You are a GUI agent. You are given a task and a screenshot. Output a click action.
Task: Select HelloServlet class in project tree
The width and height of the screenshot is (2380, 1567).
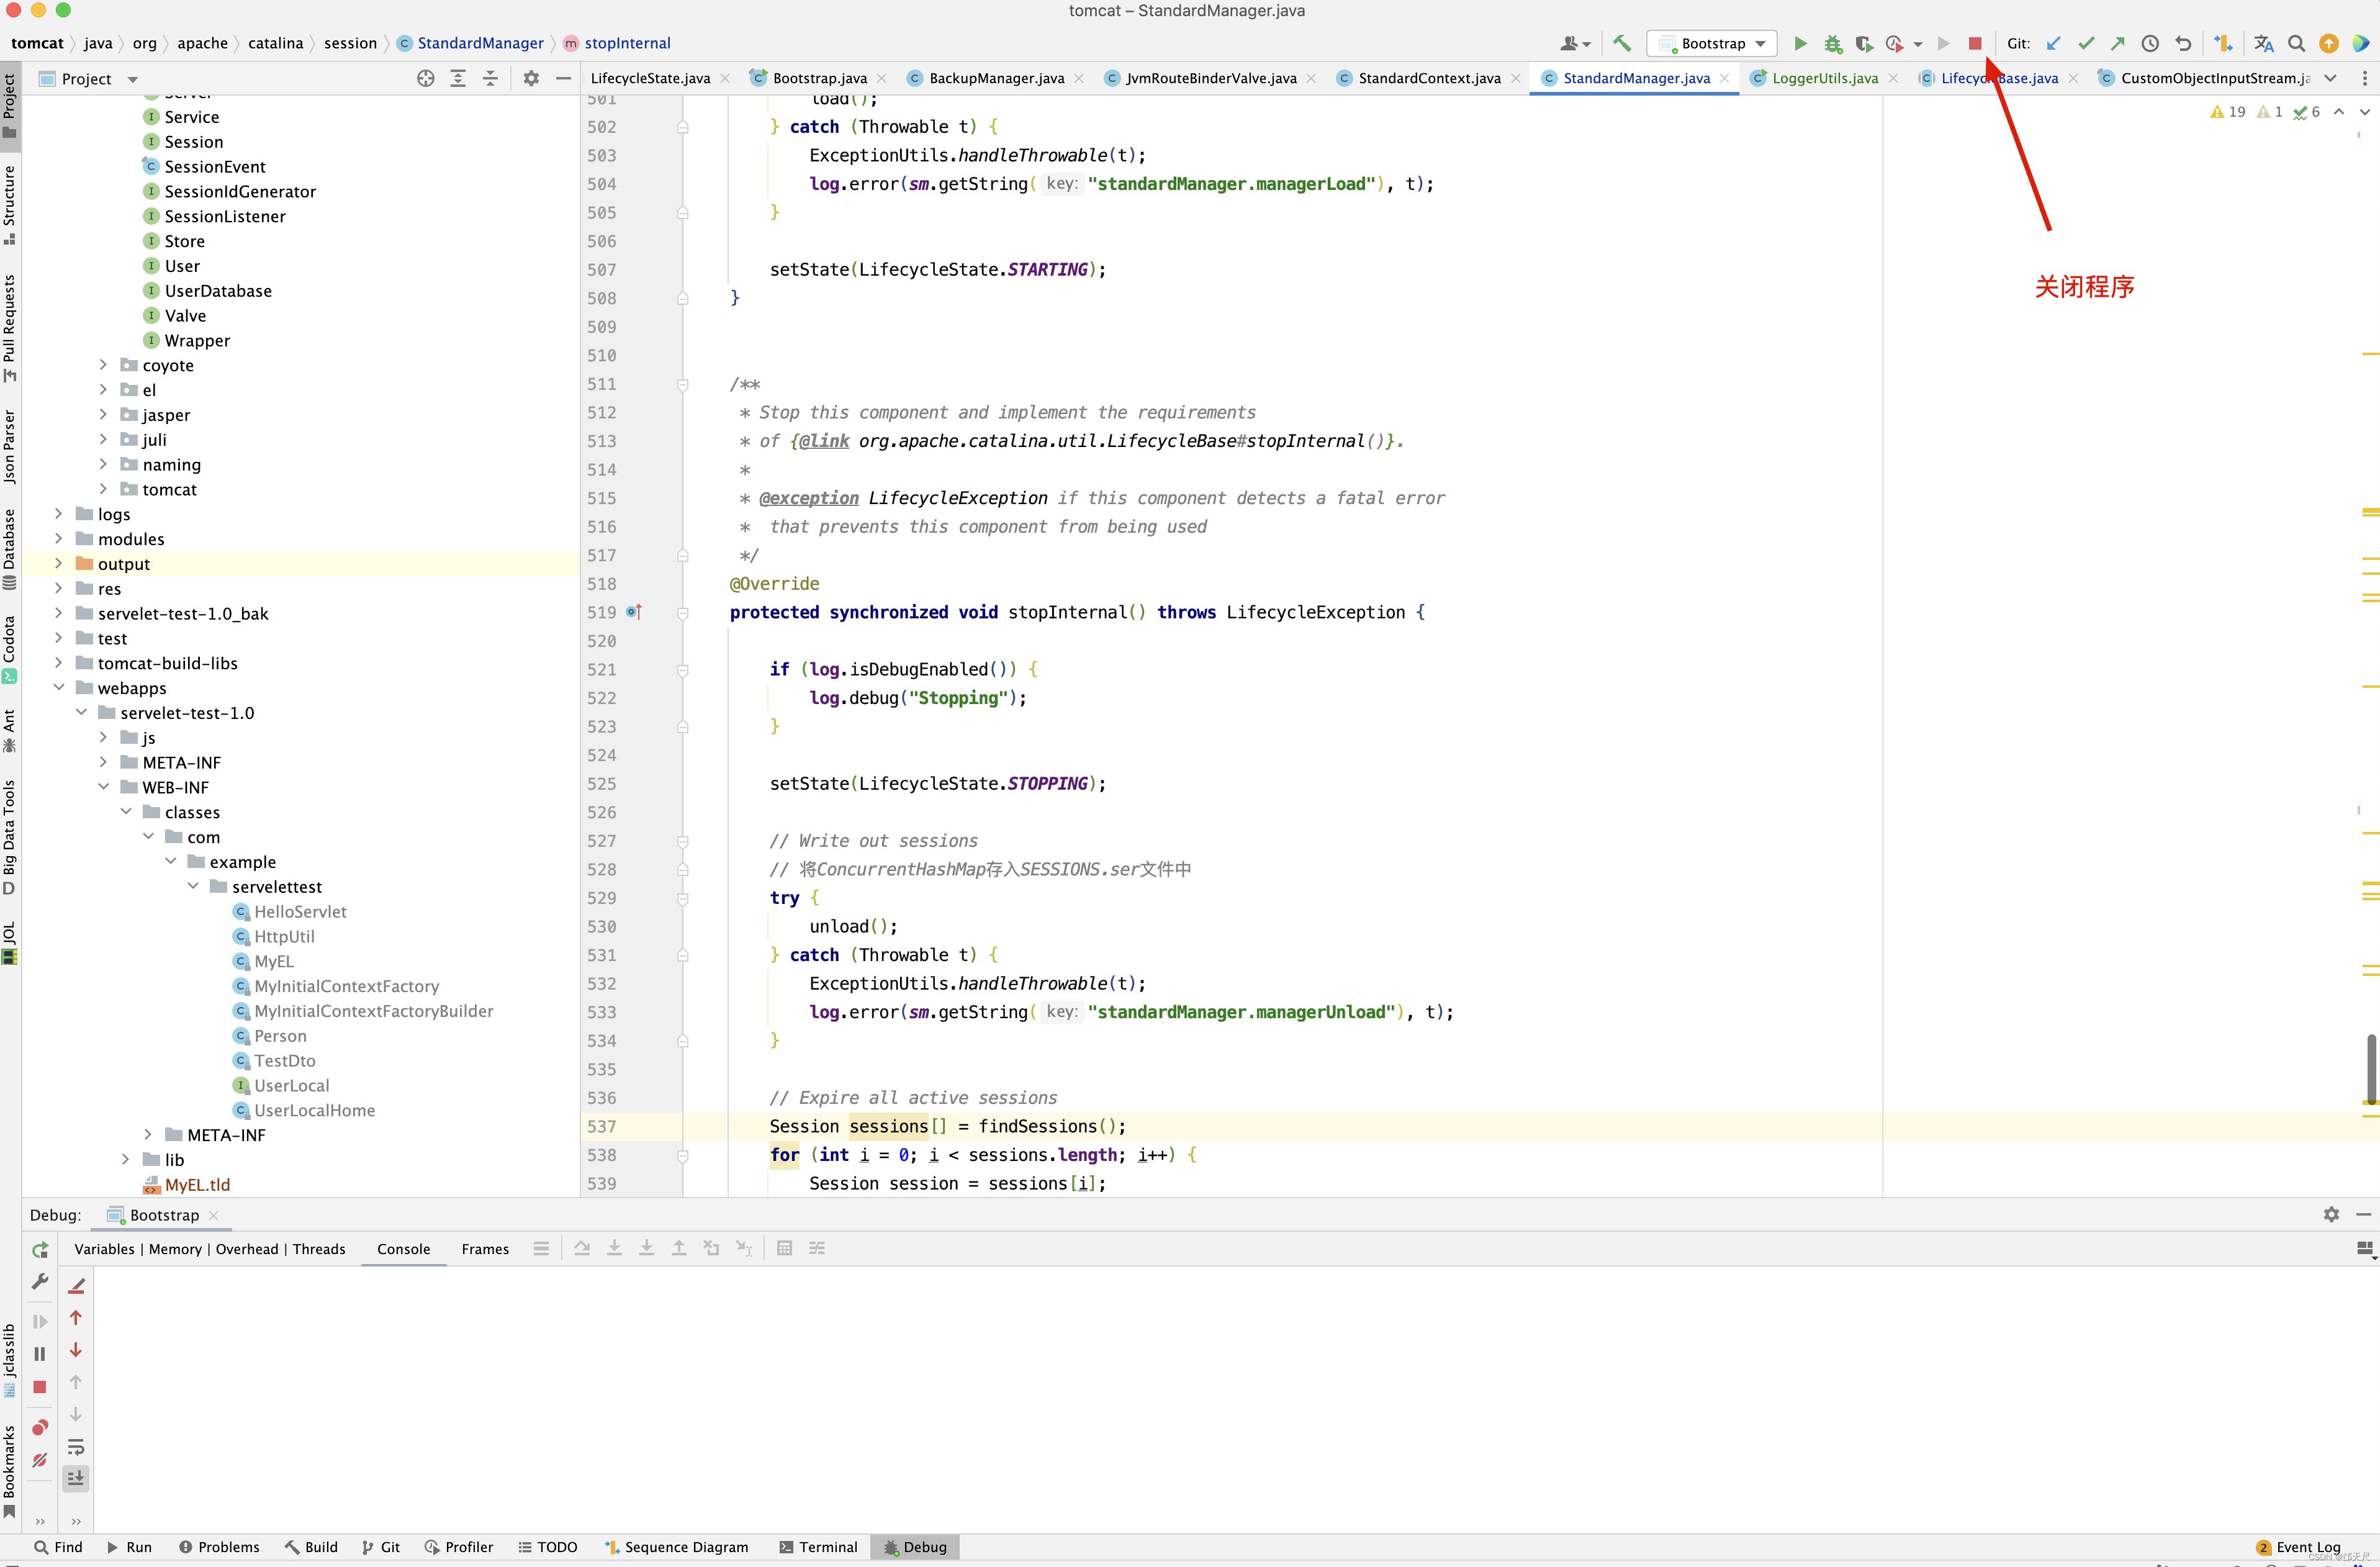coord(300,911)
